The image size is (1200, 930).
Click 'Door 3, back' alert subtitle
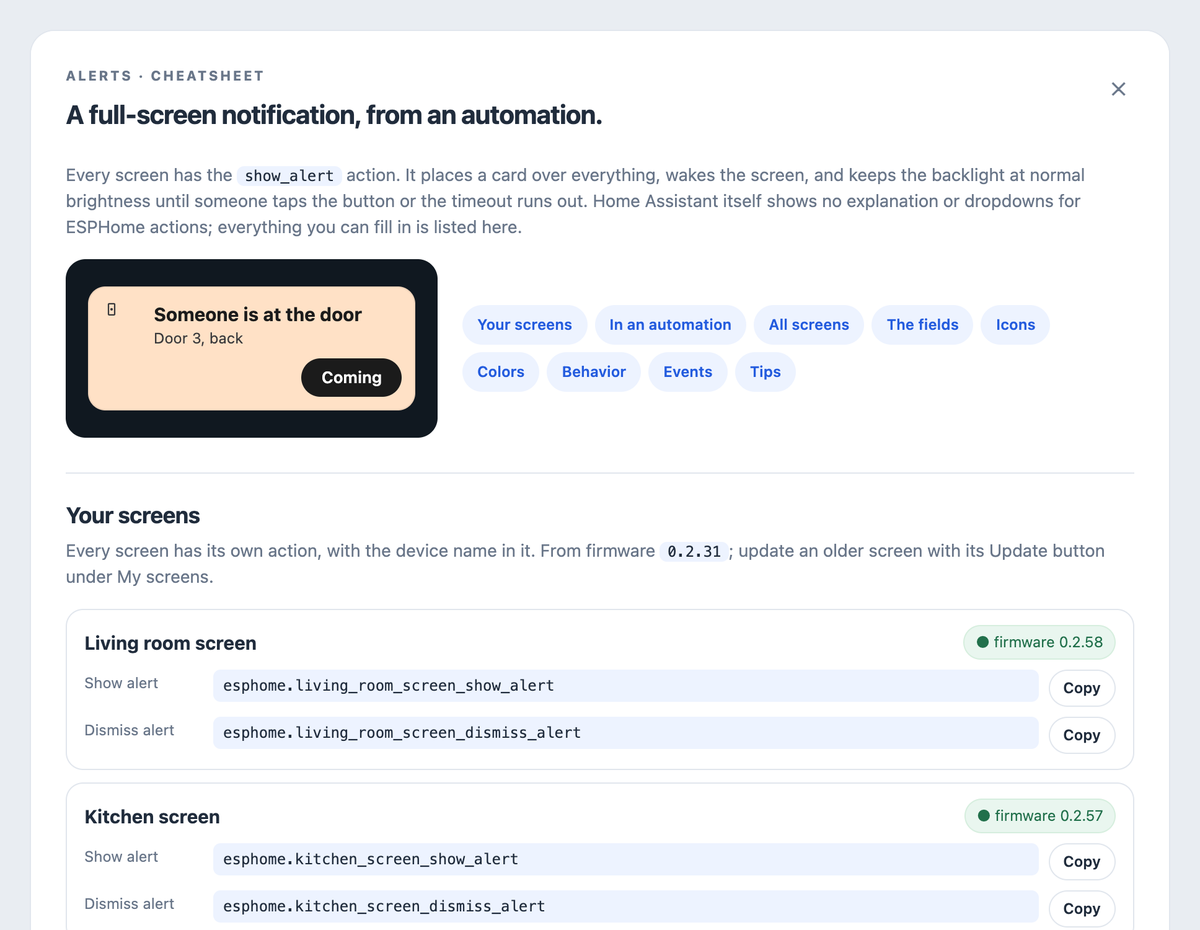(x=198, y=338)
